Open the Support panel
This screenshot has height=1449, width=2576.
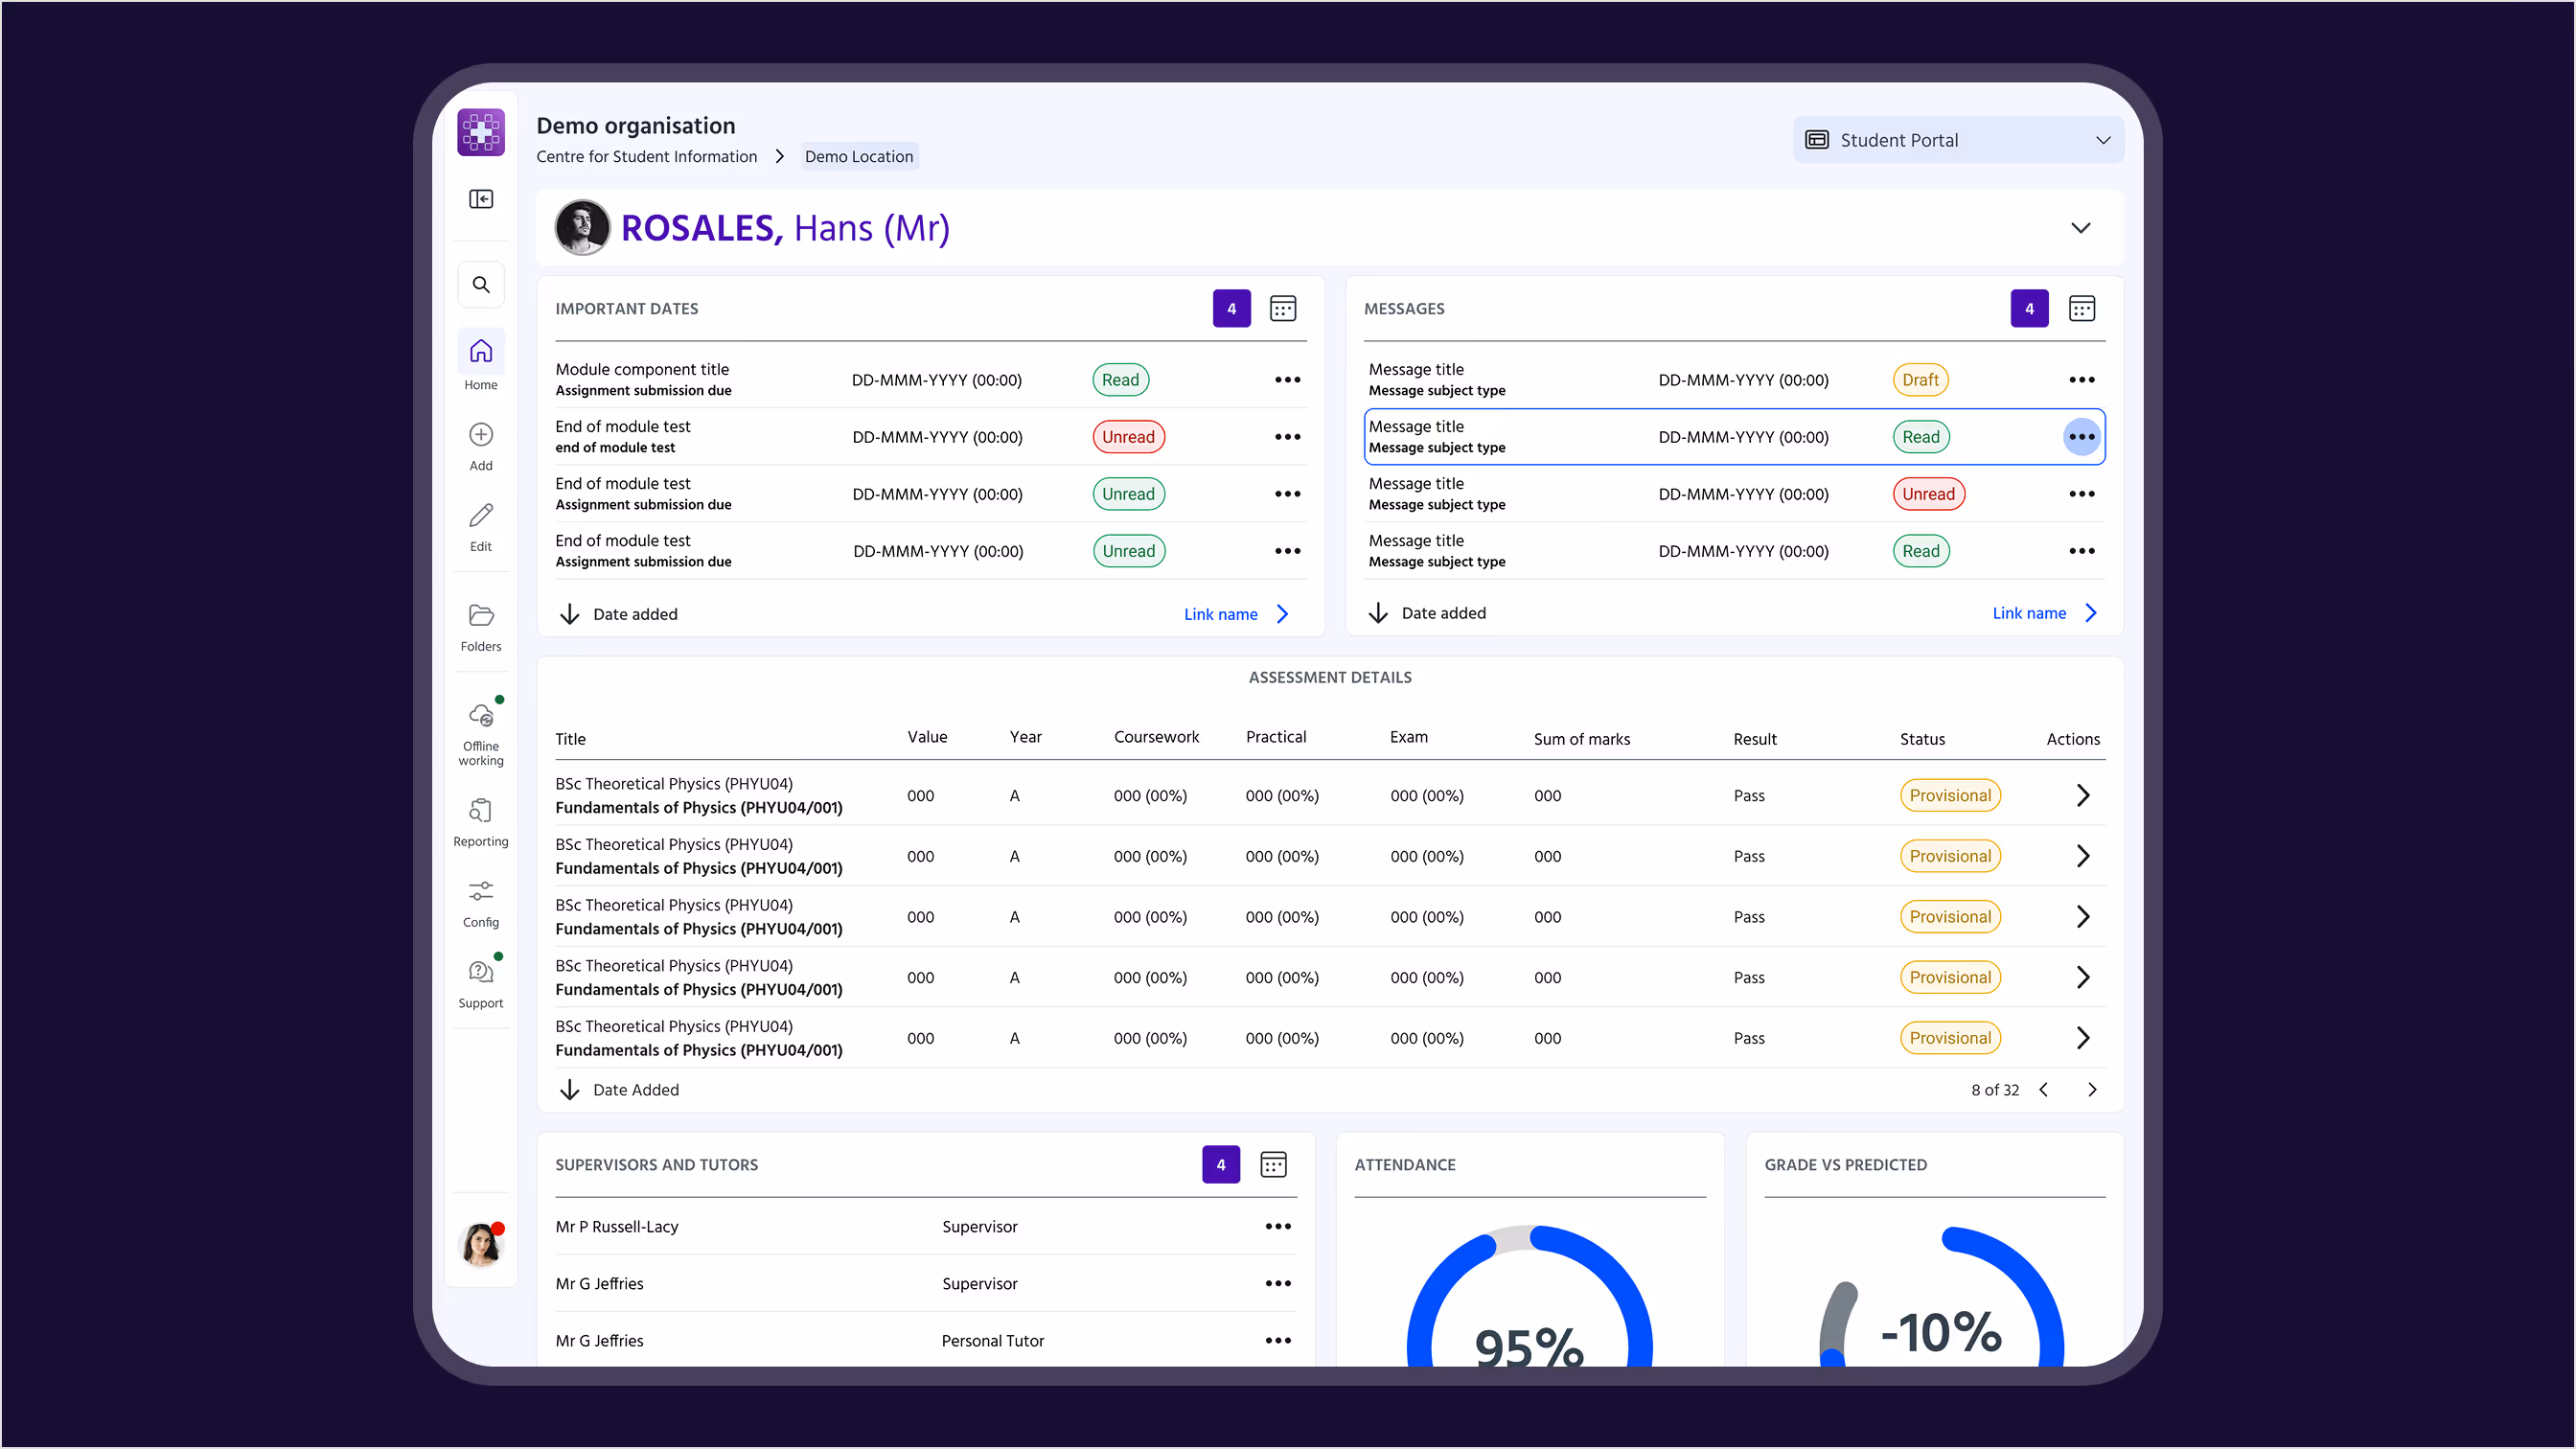481,978
